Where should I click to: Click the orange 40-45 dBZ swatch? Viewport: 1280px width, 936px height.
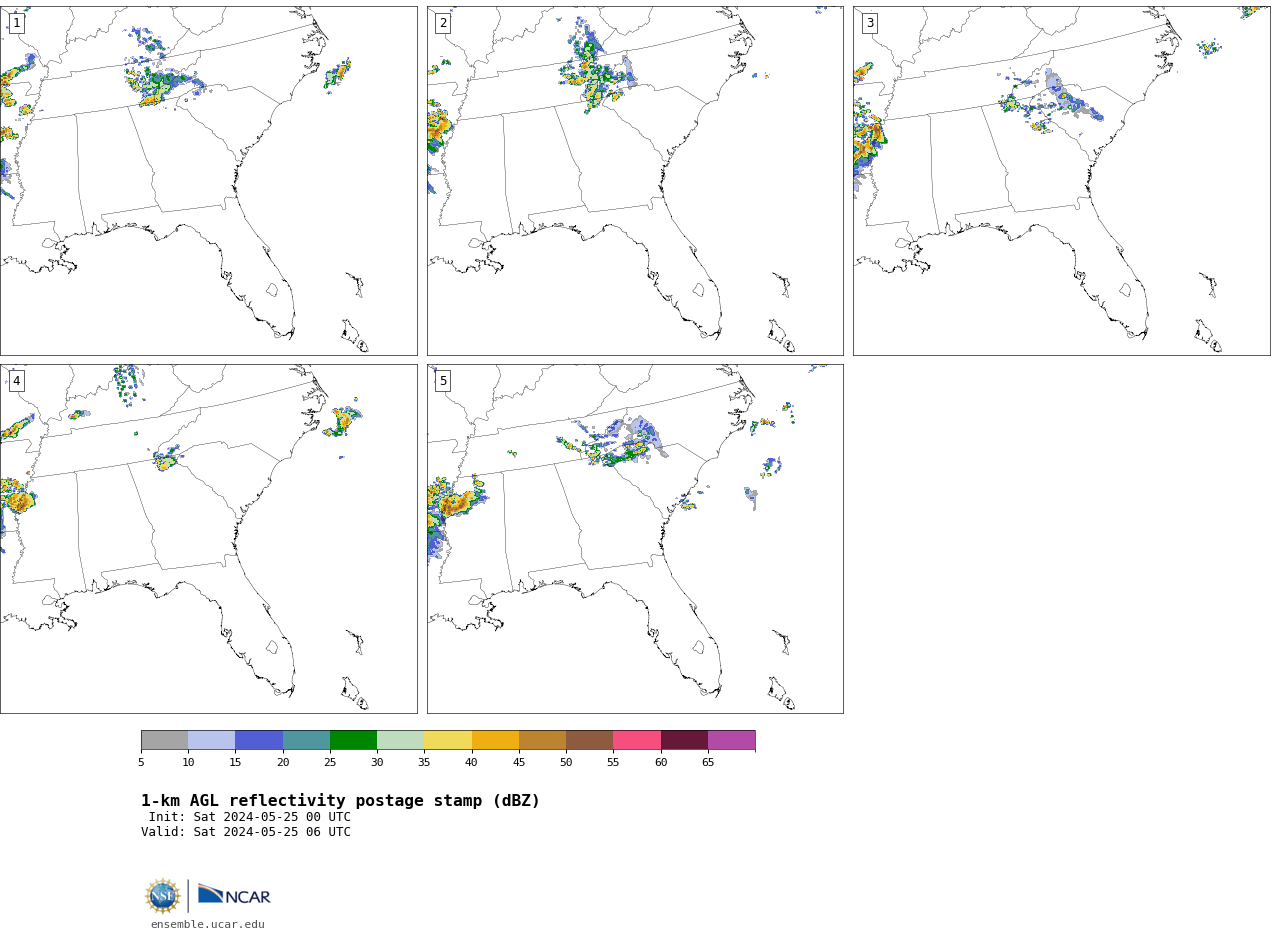[x=495, y=740]
